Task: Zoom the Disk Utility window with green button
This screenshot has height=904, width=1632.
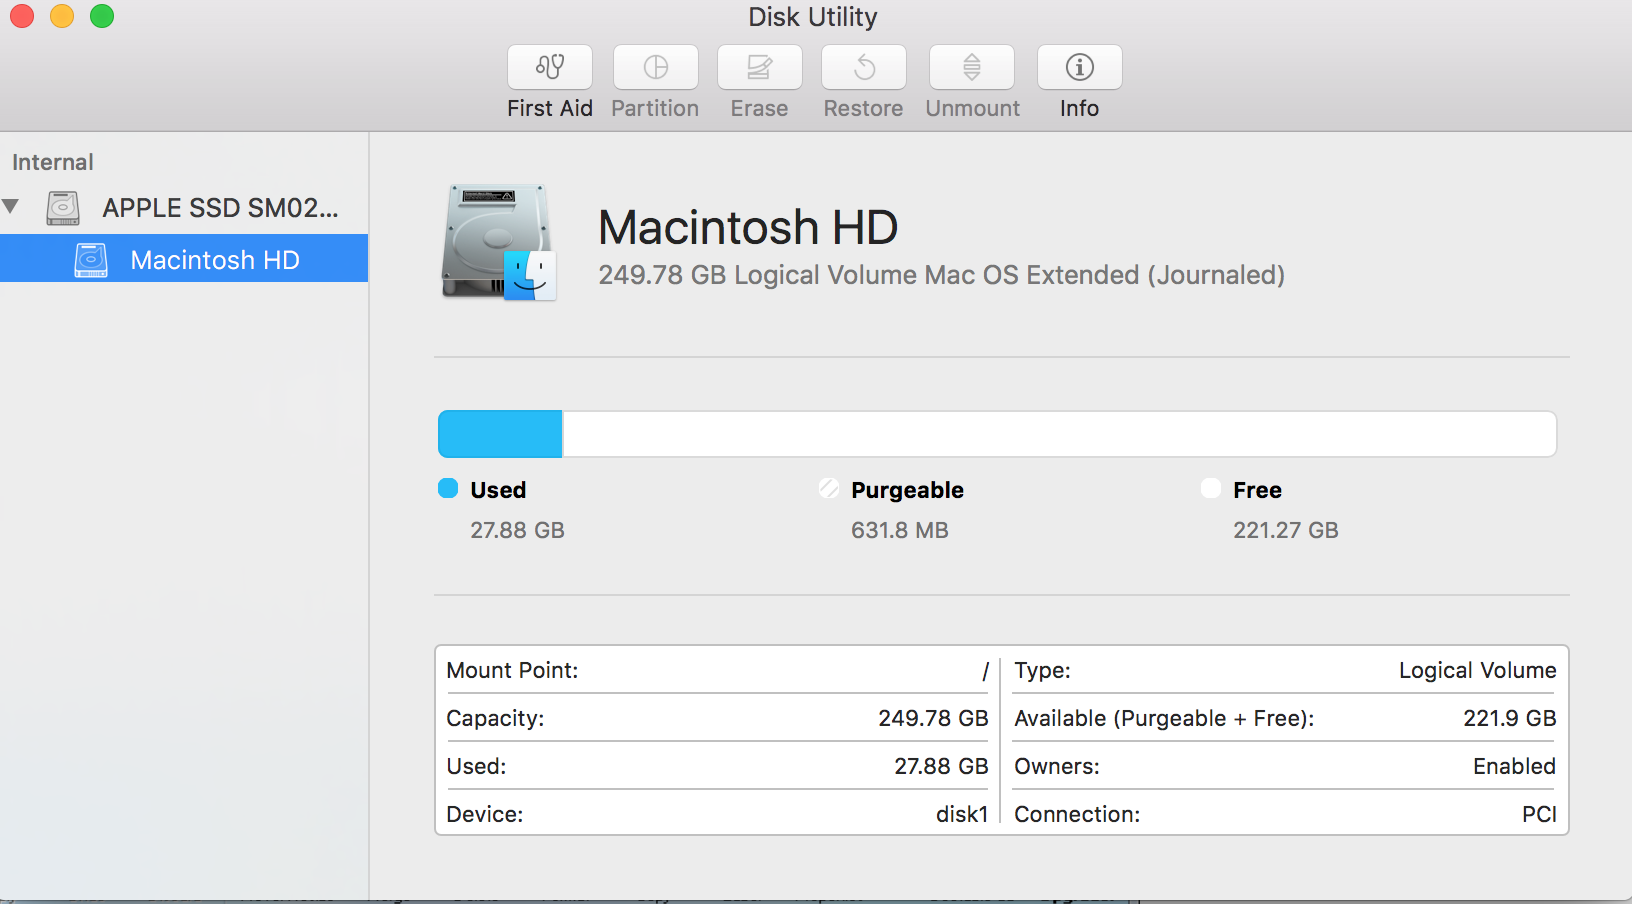Action: [102, 16]
